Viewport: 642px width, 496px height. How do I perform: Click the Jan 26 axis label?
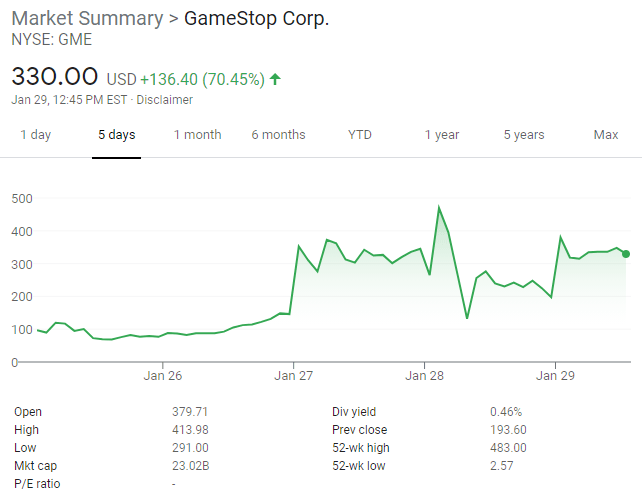pos(163,377)
